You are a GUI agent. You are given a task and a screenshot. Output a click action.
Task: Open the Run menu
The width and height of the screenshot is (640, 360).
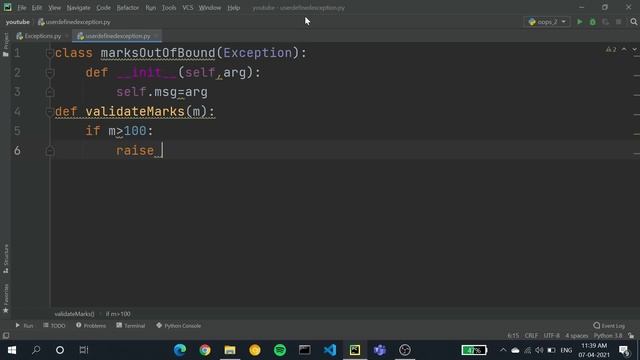pos(151,8)
